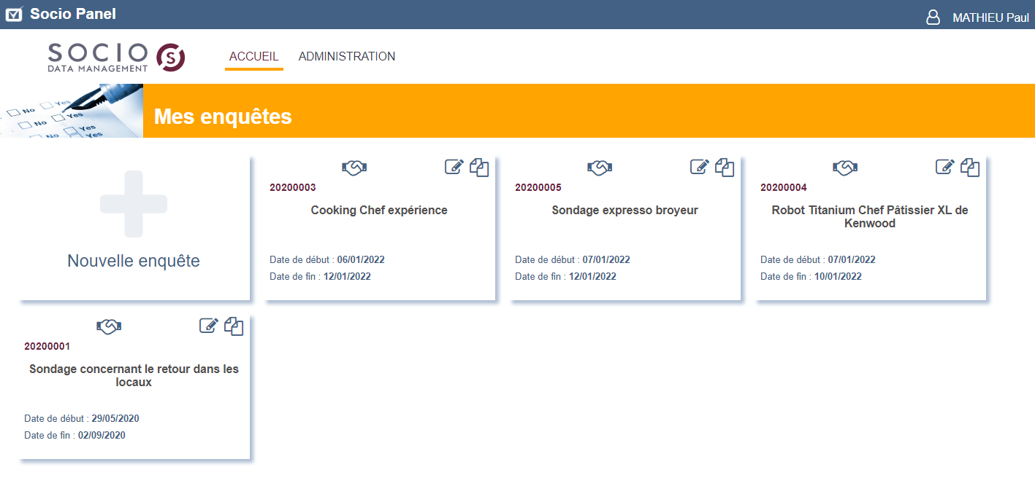Edit the Cooking Chef expérience survey

454,167
